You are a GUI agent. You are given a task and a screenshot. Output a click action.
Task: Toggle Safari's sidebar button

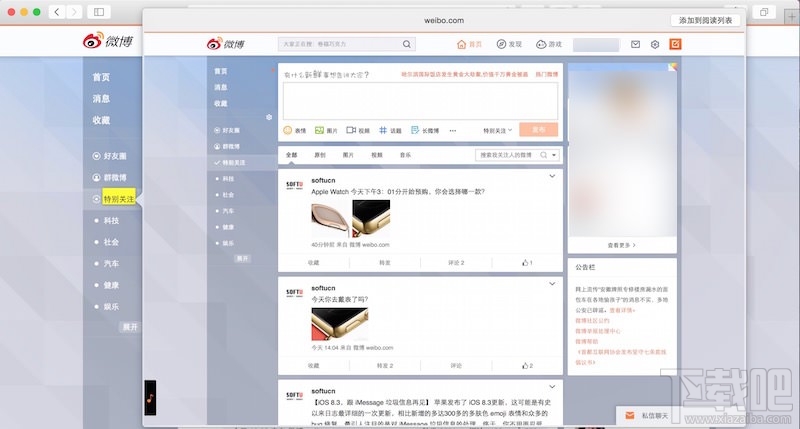click(x=99, y=12)
